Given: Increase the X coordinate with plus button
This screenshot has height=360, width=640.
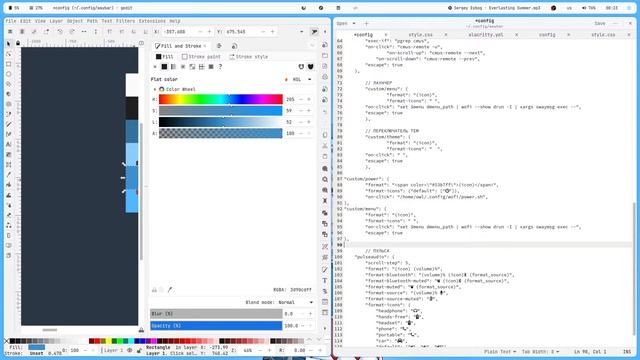Looking at the screenshot, I should 209,31.
